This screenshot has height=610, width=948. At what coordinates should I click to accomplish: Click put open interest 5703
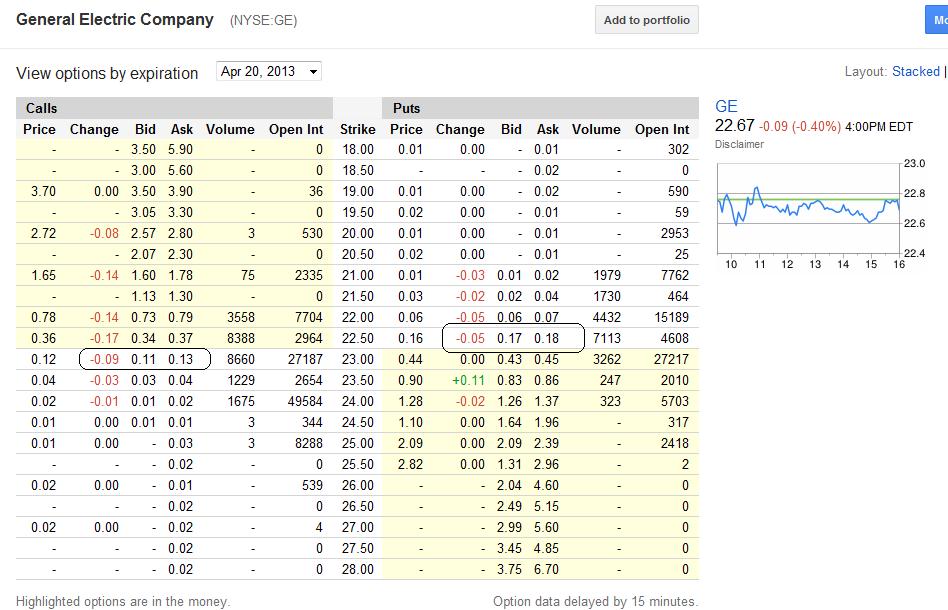click(x=675, y=401)
